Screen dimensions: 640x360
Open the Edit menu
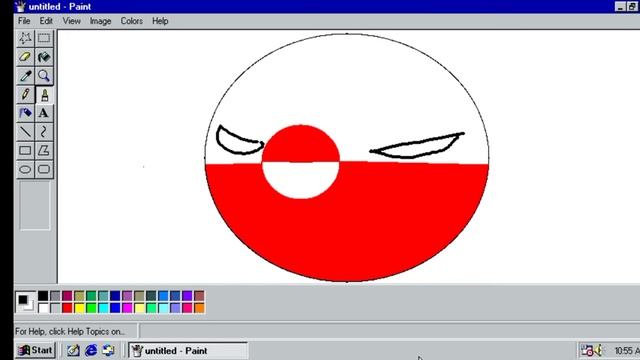point(46,21)
